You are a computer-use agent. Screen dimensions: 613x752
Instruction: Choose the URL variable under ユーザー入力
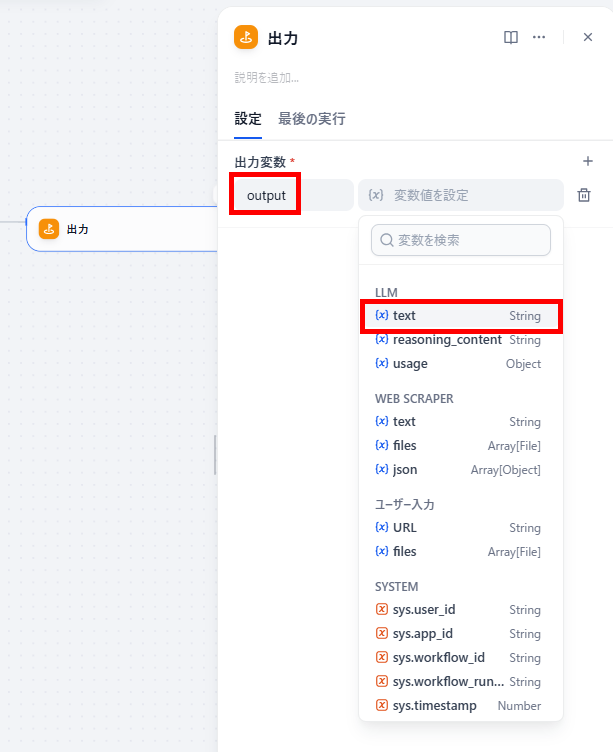460,528
